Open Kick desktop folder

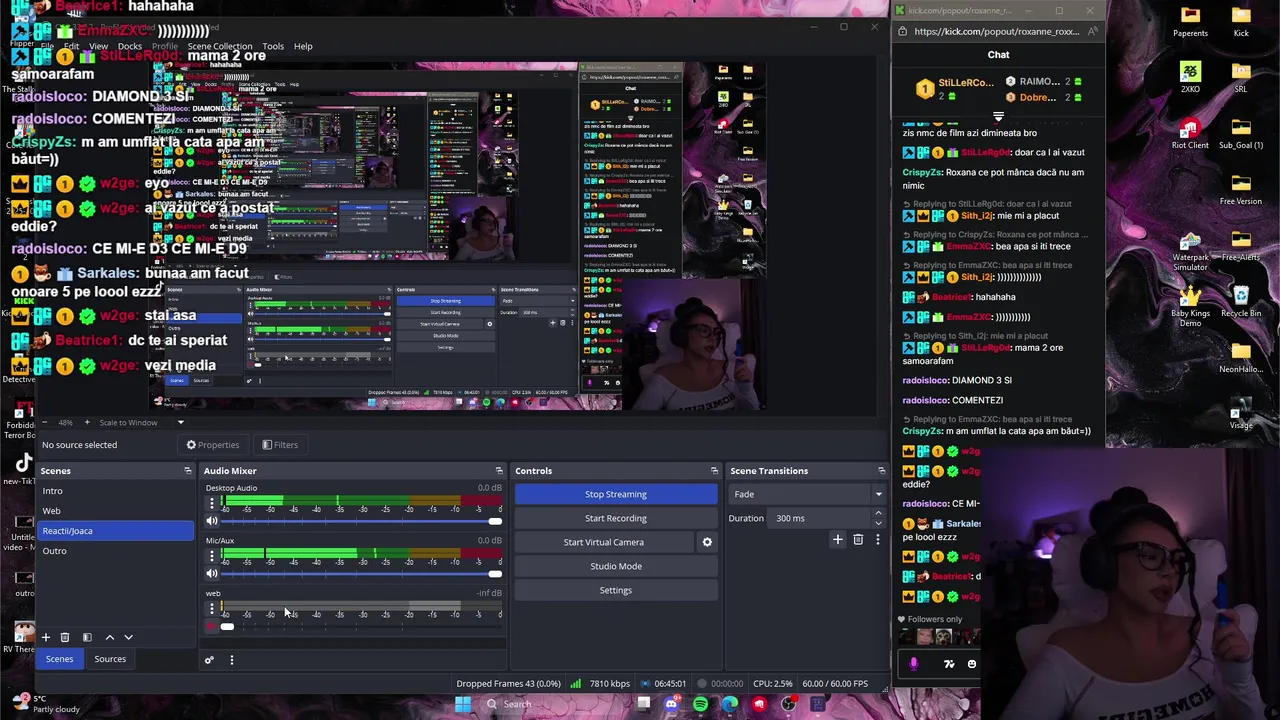click(x=1241, y=21)
